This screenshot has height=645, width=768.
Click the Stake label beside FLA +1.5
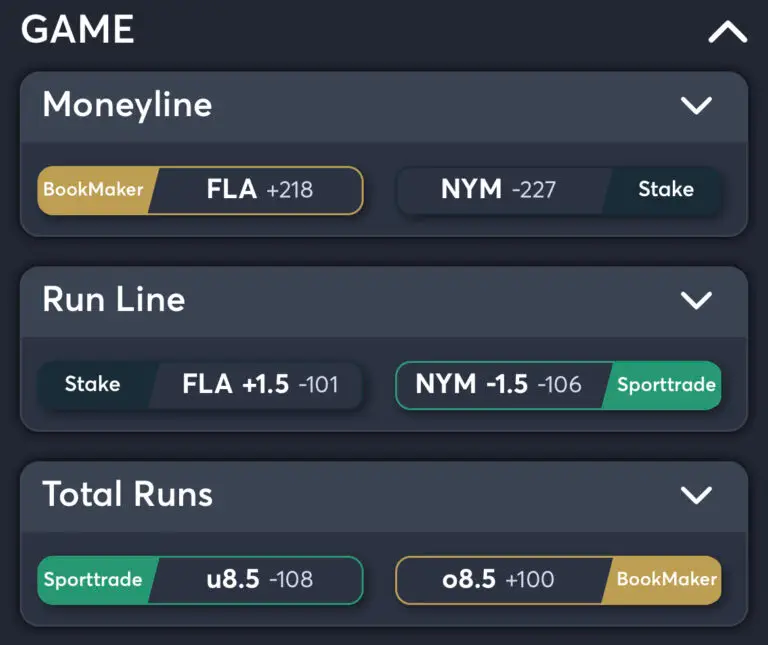pos(93,385)
